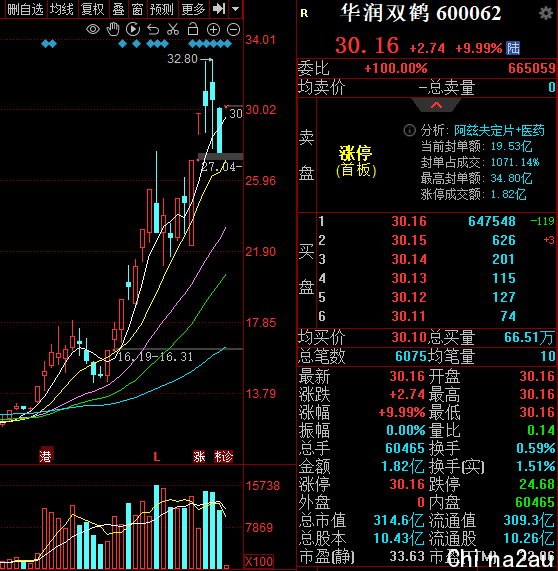Open the 窗 window option
558x571 pixels.
coord(137,9)
